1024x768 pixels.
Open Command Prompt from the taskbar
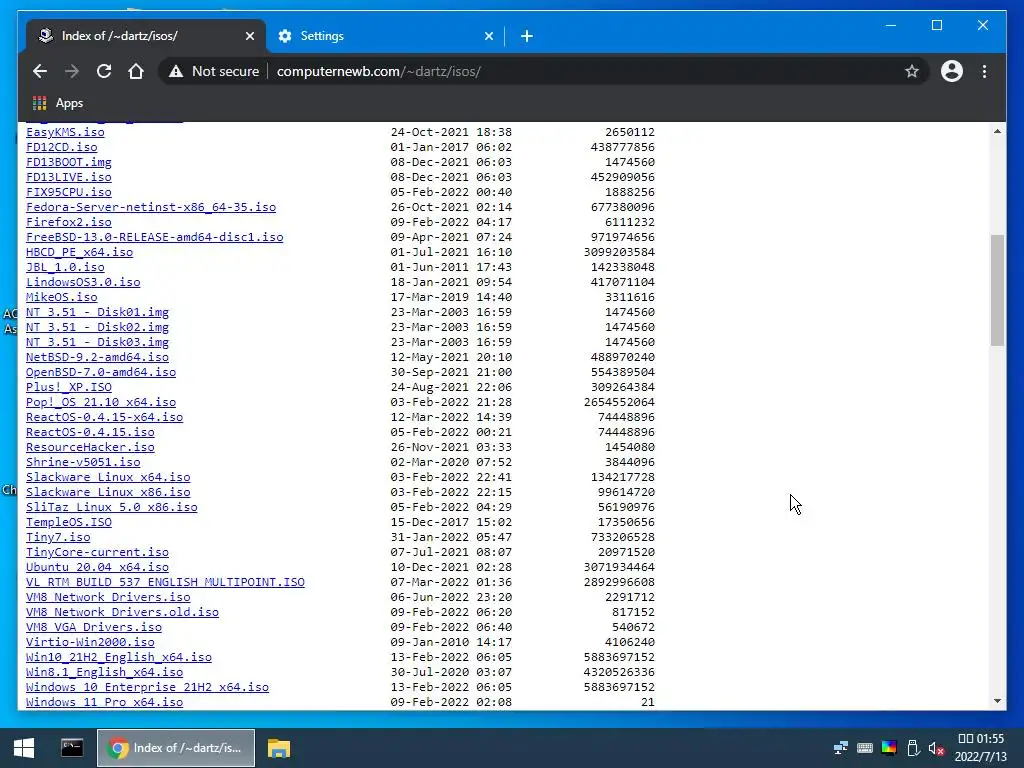(x=72, y=748)
